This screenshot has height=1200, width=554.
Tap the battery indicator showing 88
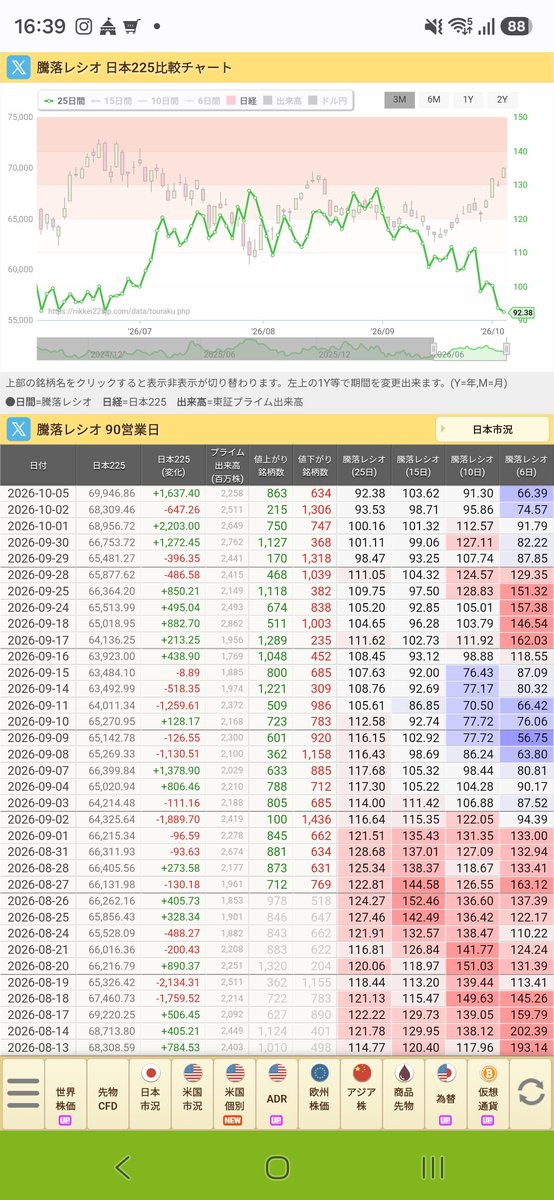click(x=516, y=26)
